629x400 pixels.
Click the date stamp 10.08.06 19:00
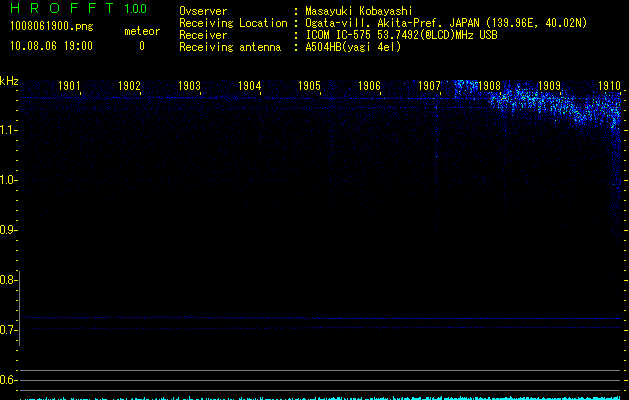pyautogui.click(x=51, y=46)
